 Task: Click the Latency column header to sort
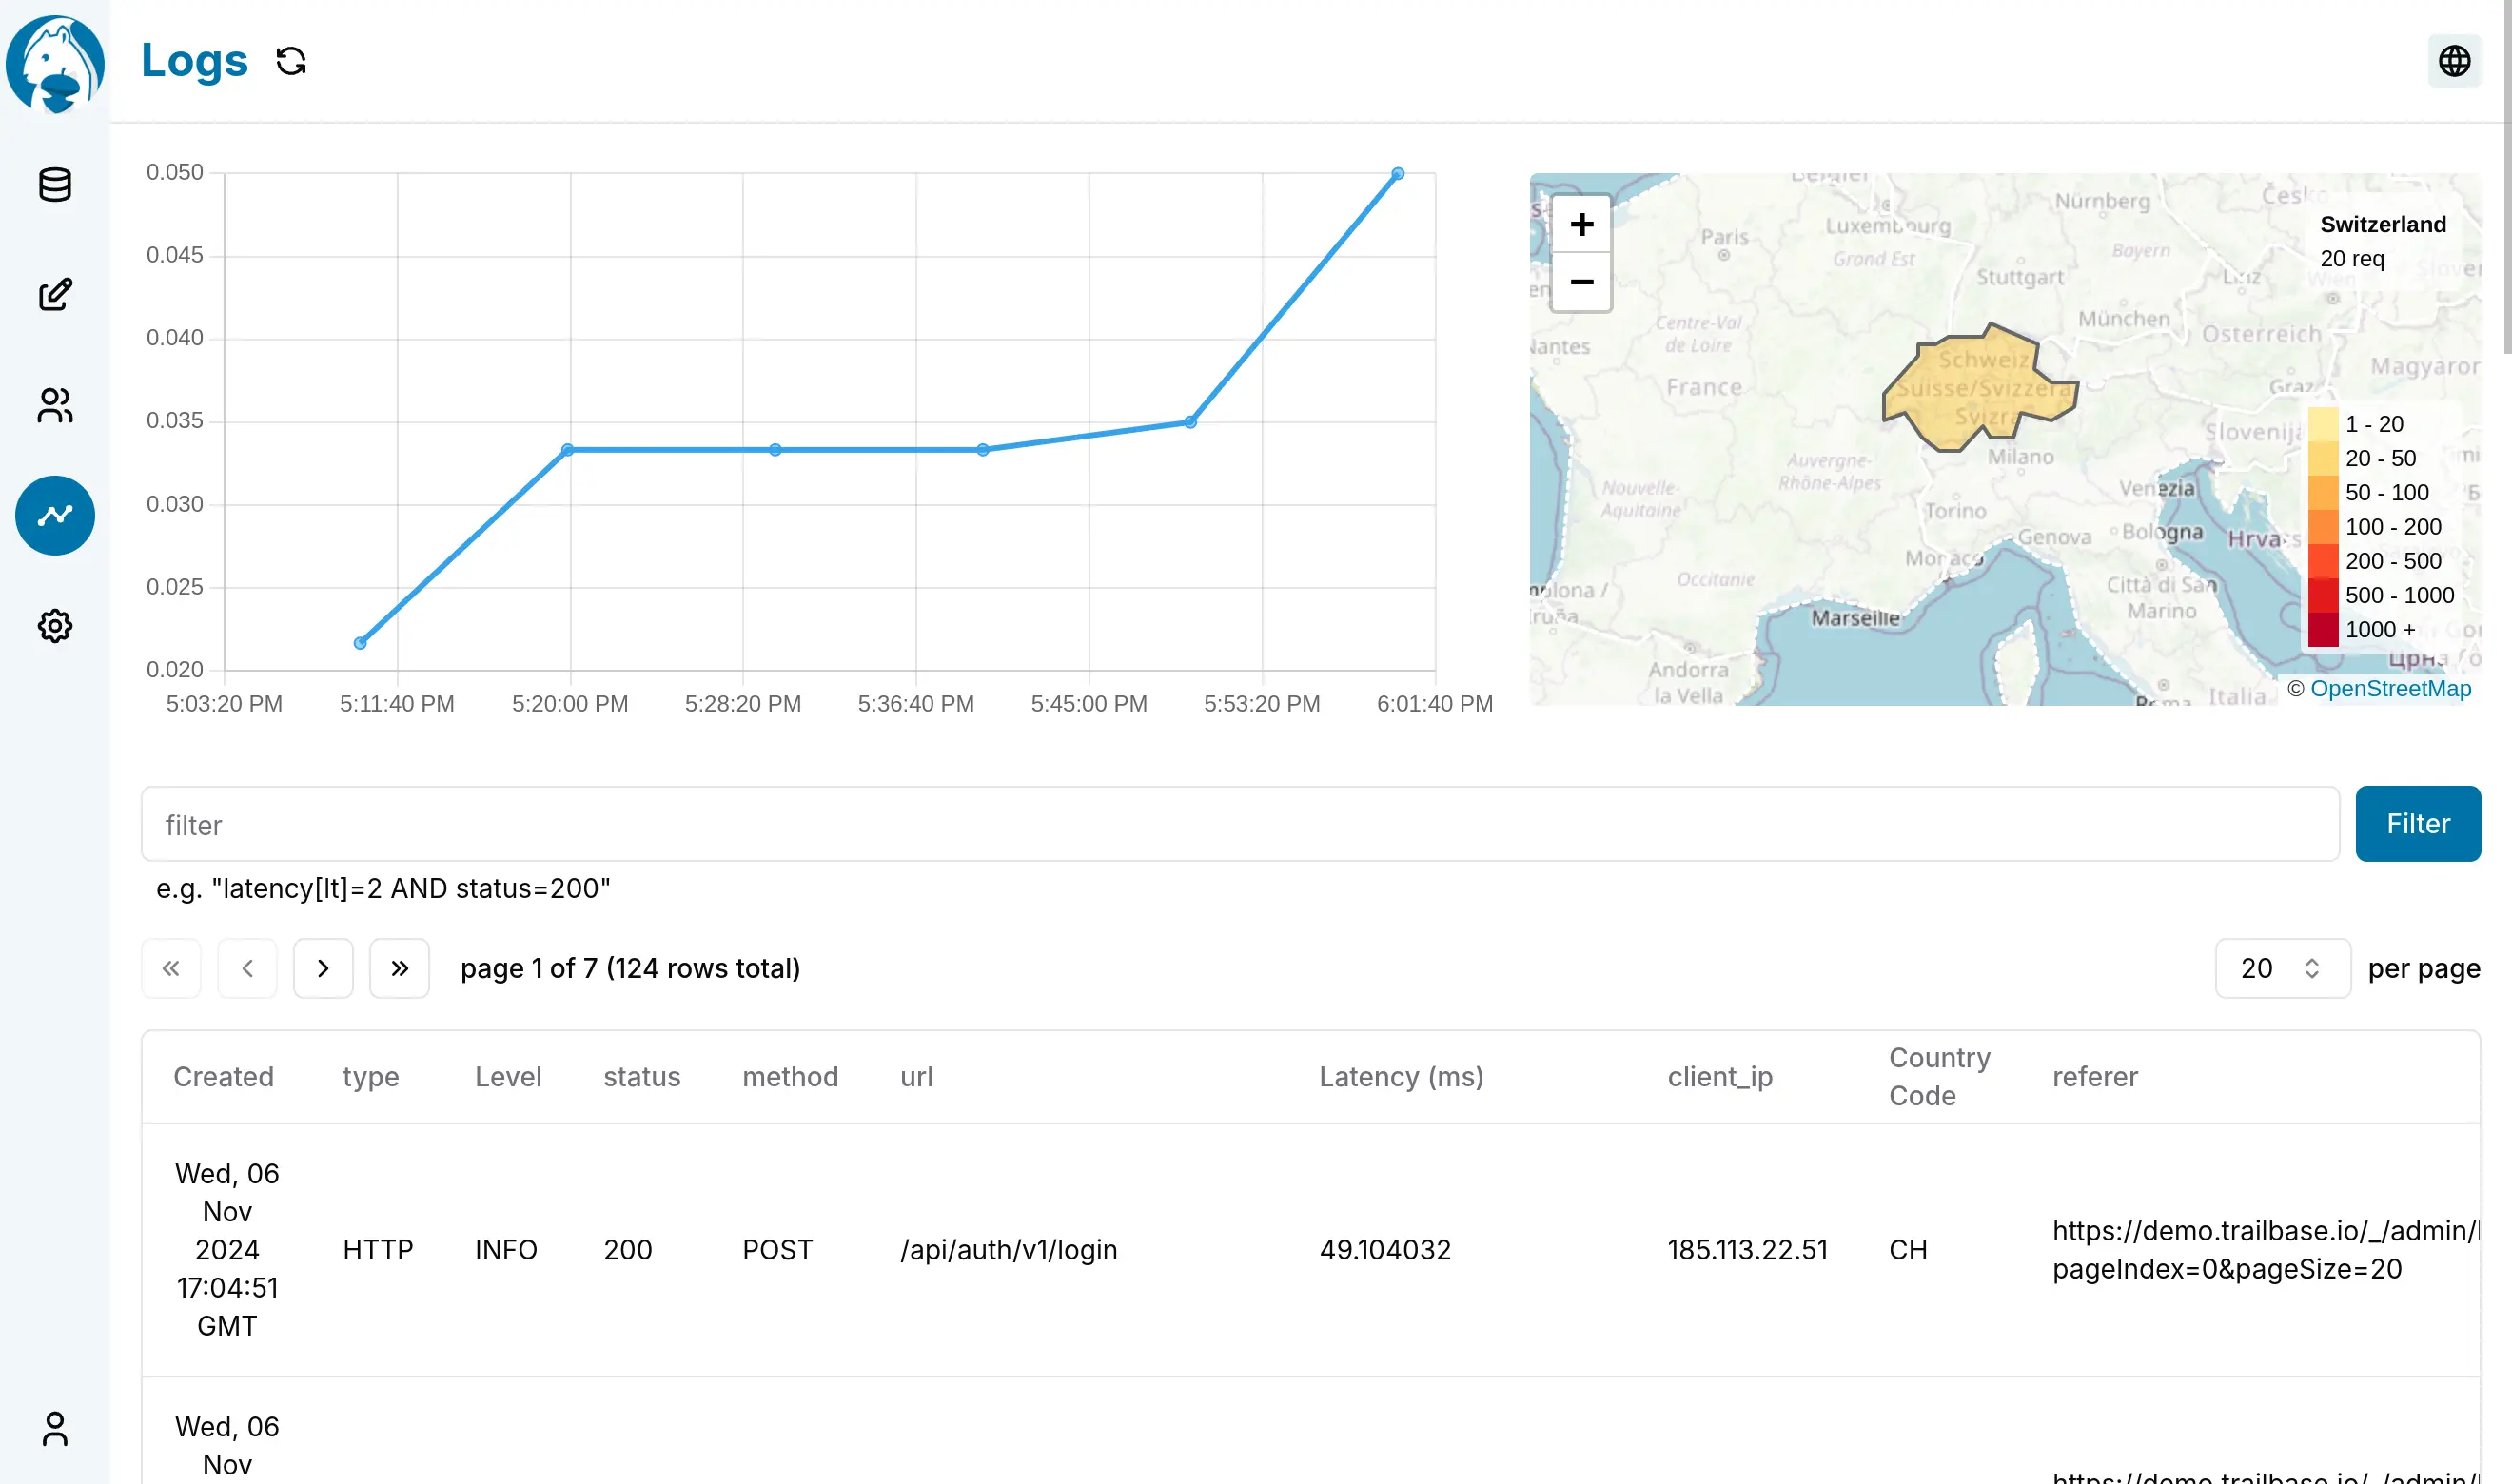[1401, 1076]
